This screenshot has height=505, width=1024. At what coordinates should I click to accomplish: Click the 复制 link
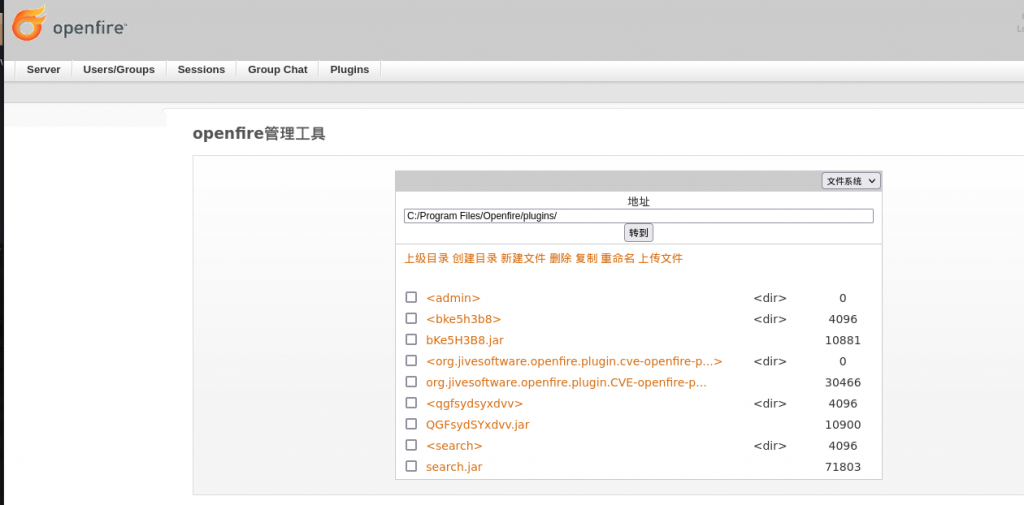586,258
